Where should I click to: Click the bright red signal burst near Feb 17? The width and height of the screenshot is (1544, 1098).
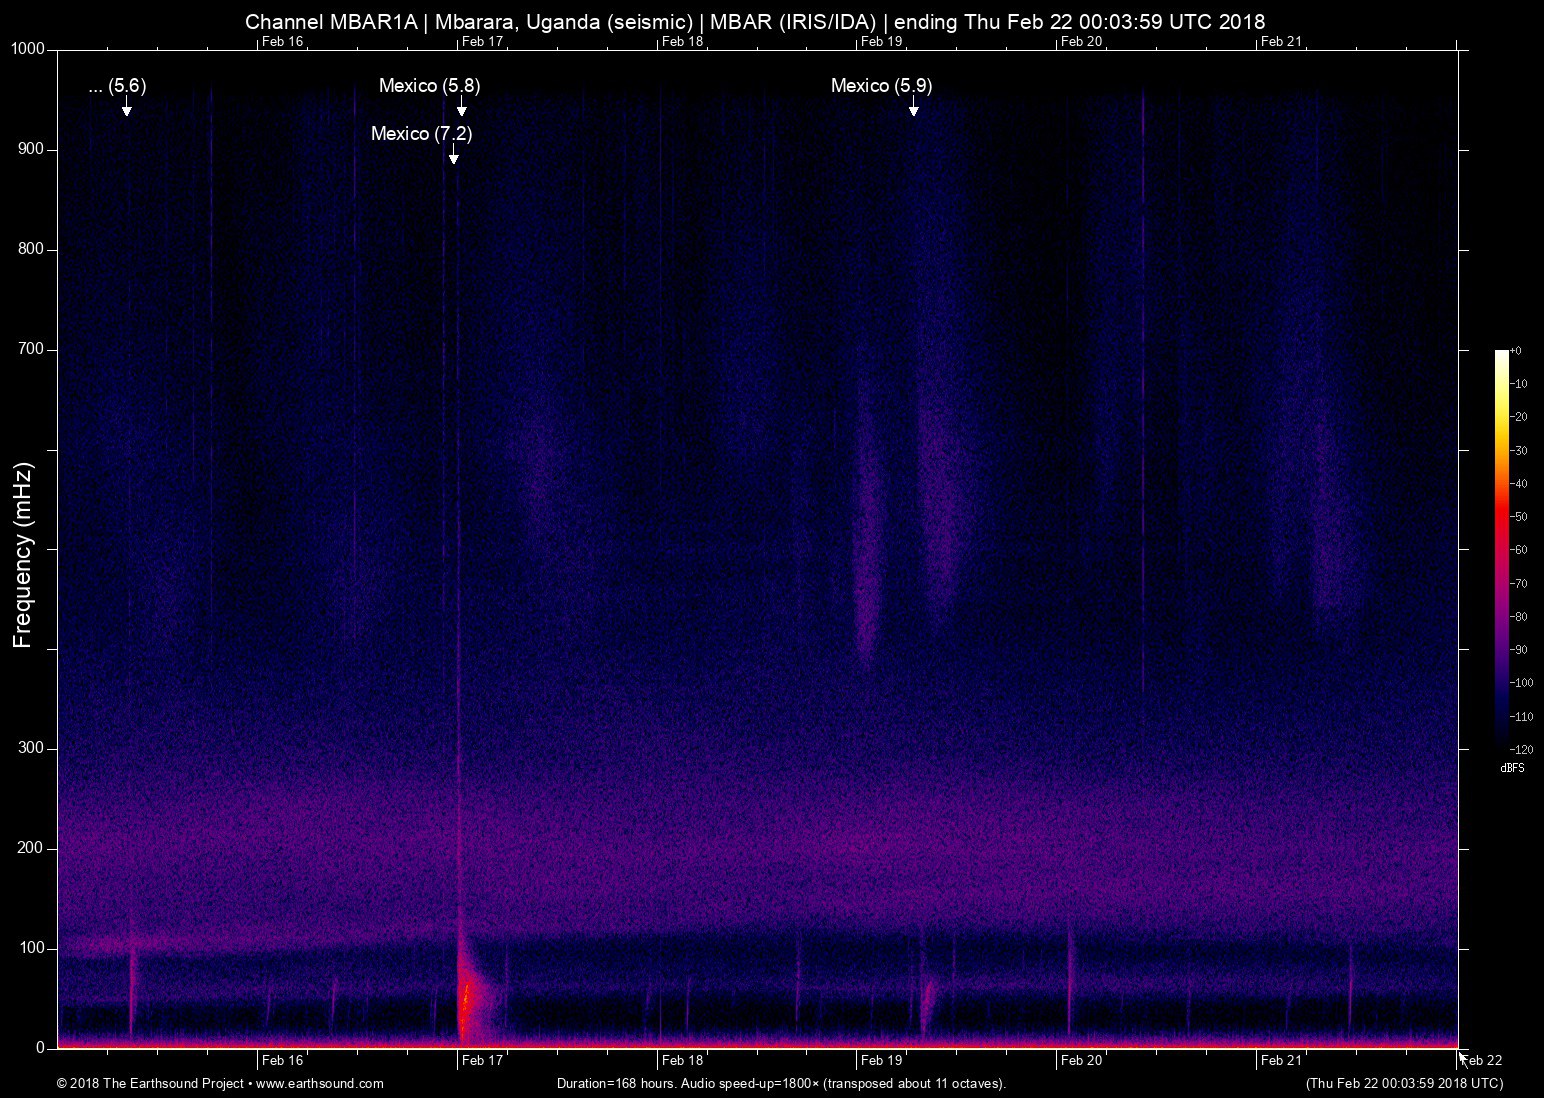pos(465,1000)
